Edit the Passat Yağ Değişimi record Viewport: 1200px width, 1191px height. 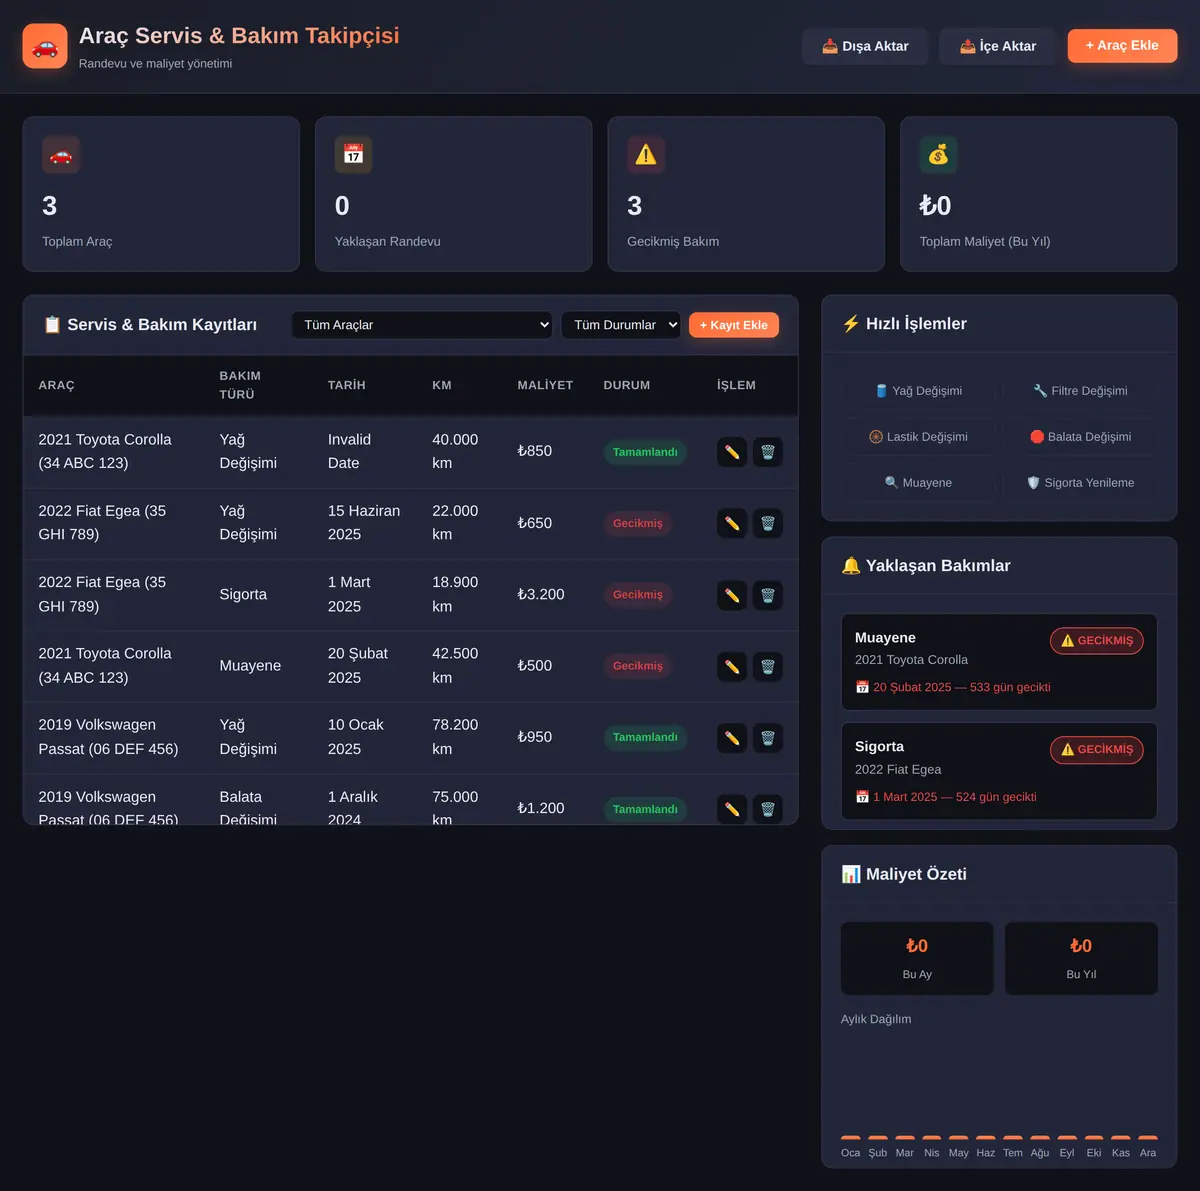tap(732, 738)
